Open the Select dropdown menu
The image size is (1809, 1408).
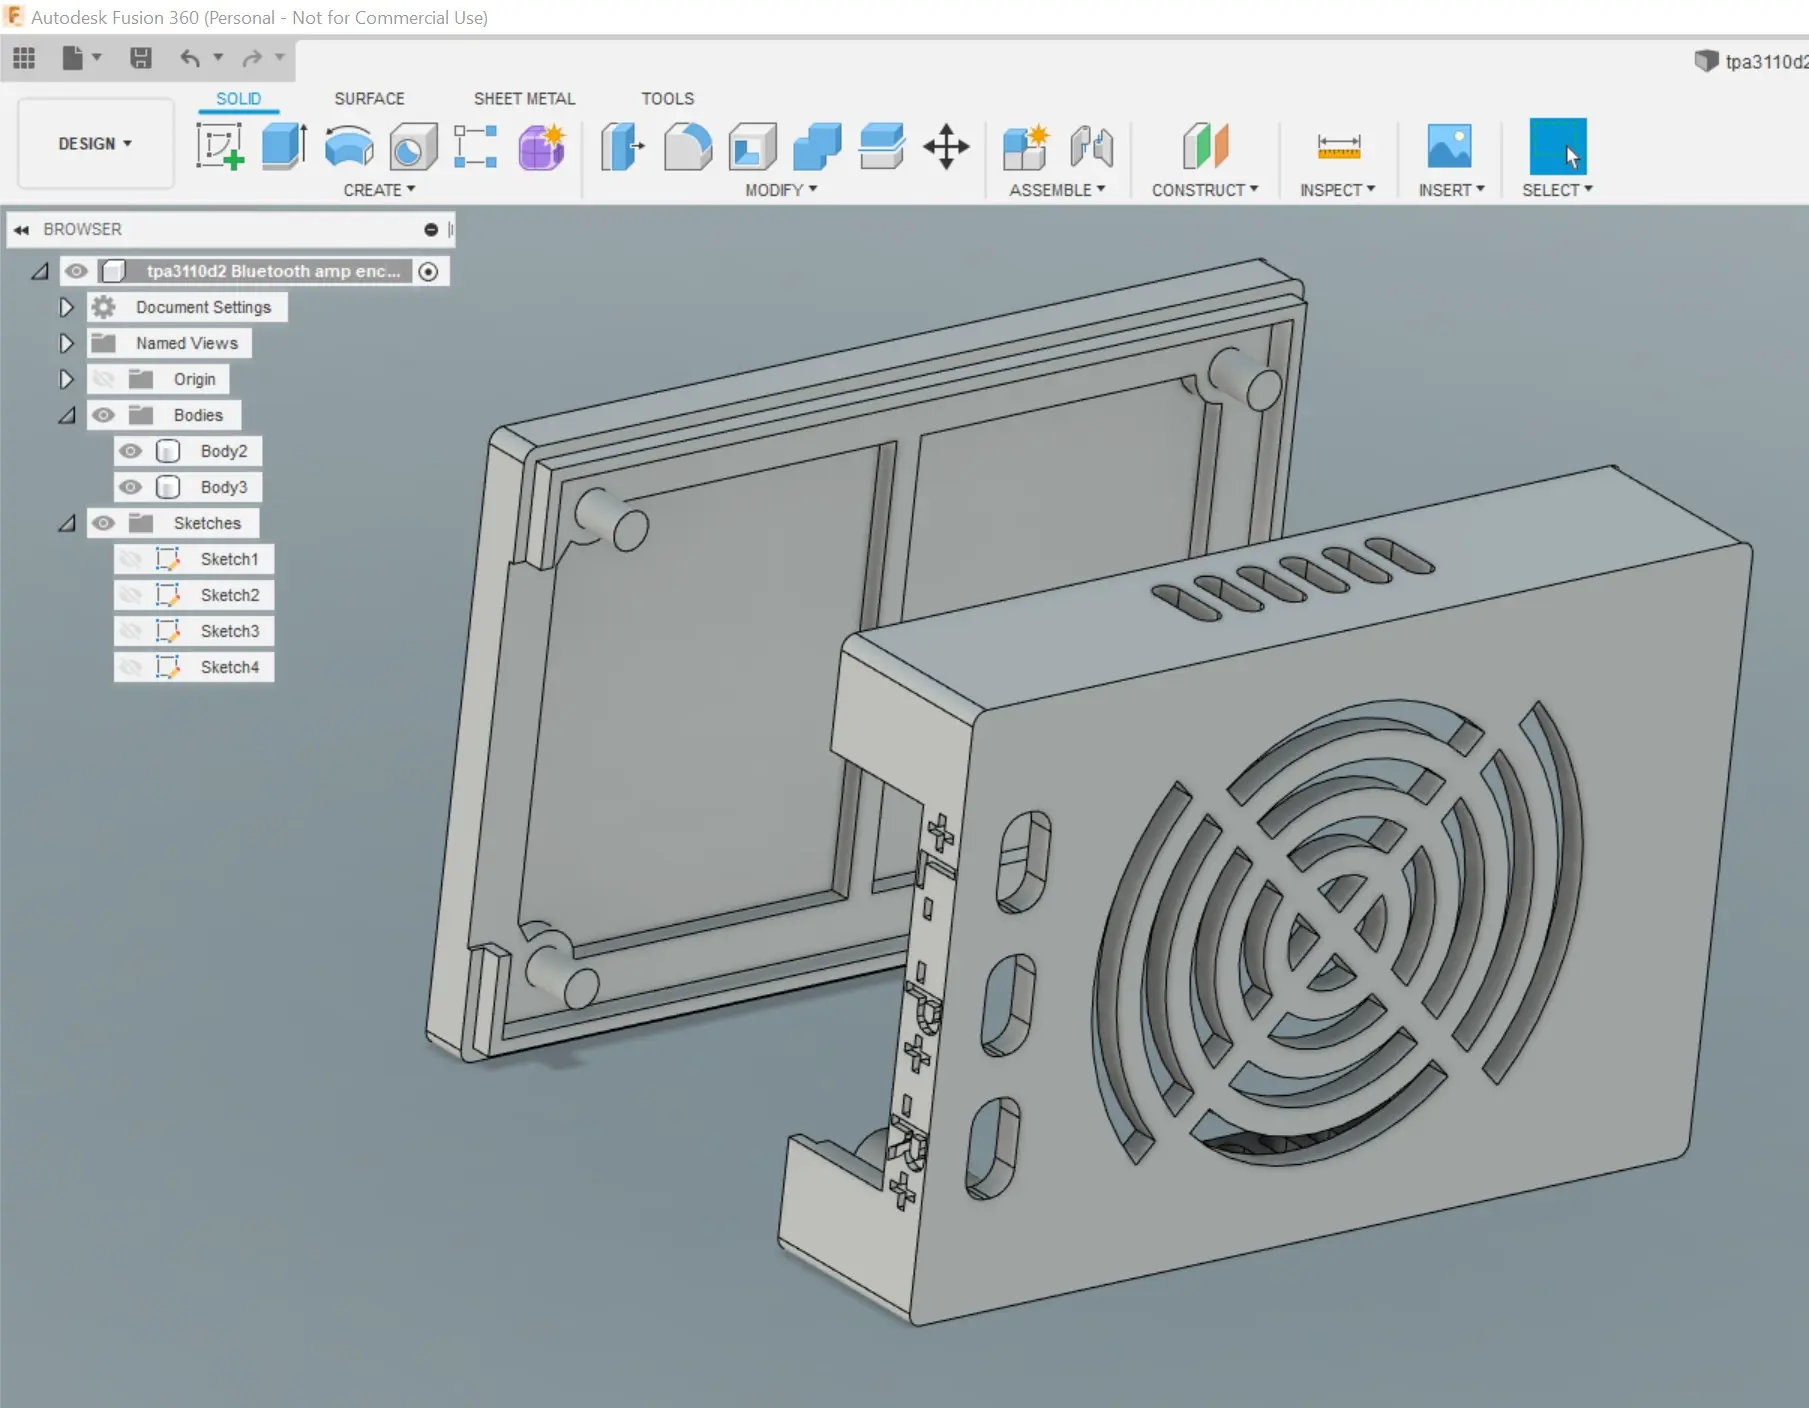(x=1557, y=190)
